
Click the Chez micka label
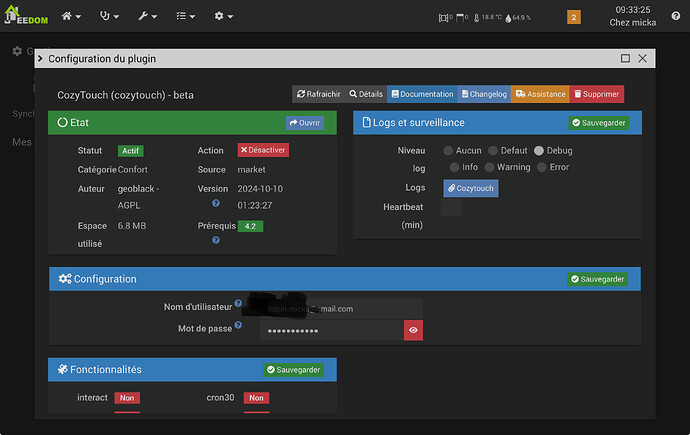point(633,22)
